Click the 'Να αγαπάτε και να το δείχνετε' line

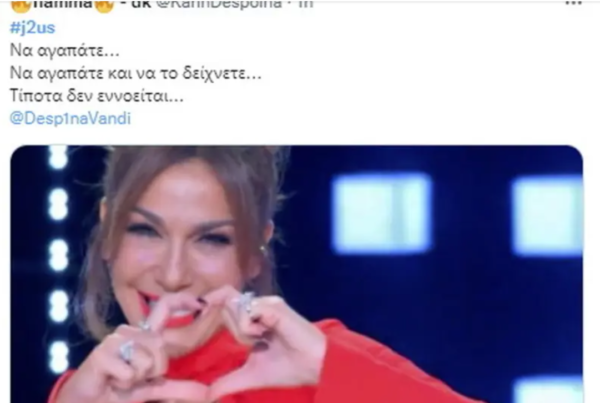pyautogui.click(x=135, y=73)
